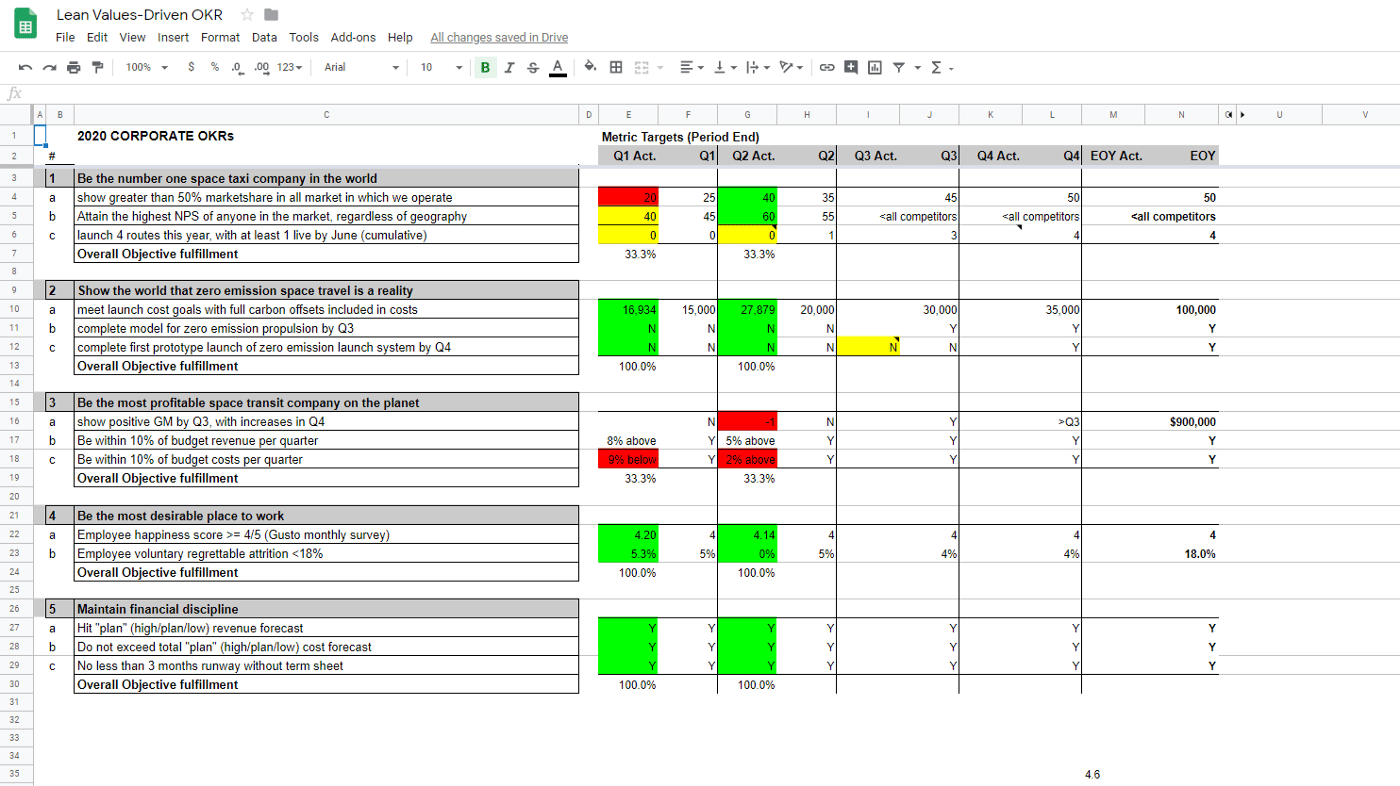Image resolution: width=1400 pixels, height=786 pixels.
Task: Select the '2020 CORPORATE OKRs' cell
Action: (326, 136)
